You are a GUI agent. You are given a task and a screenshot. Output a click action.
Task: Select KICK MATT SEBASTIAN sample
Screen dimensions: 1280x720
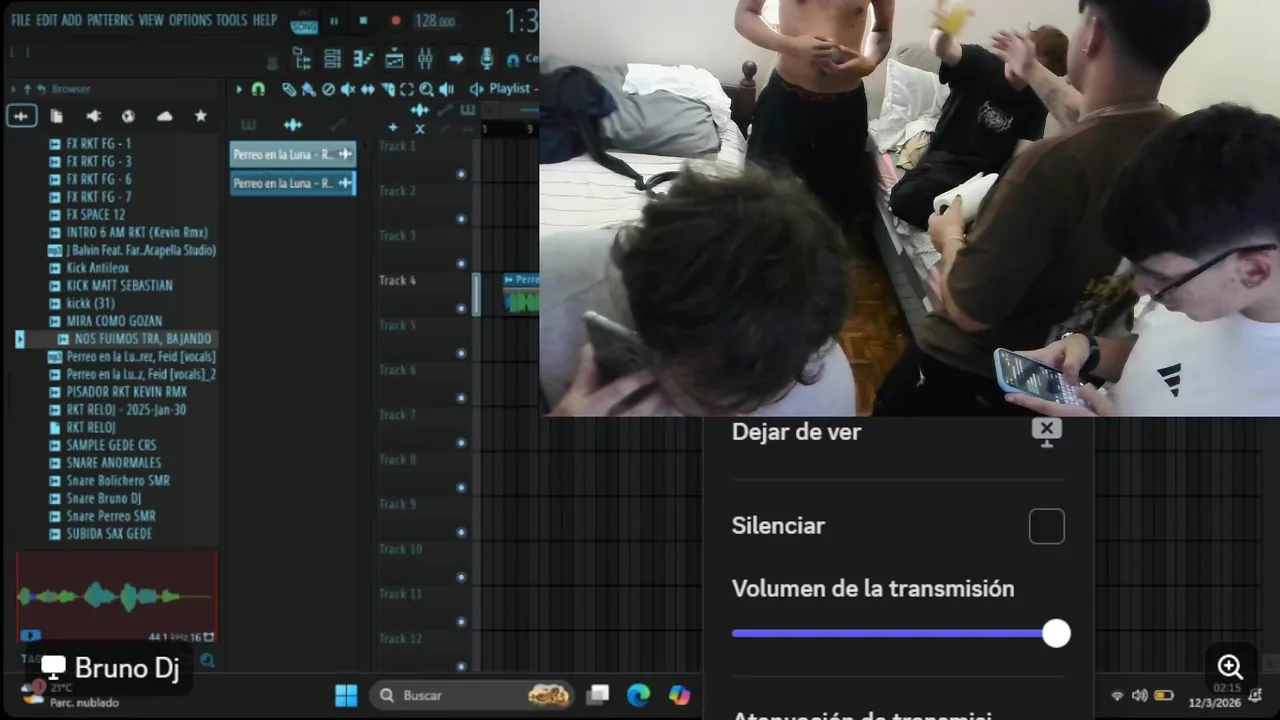[118, 286]
